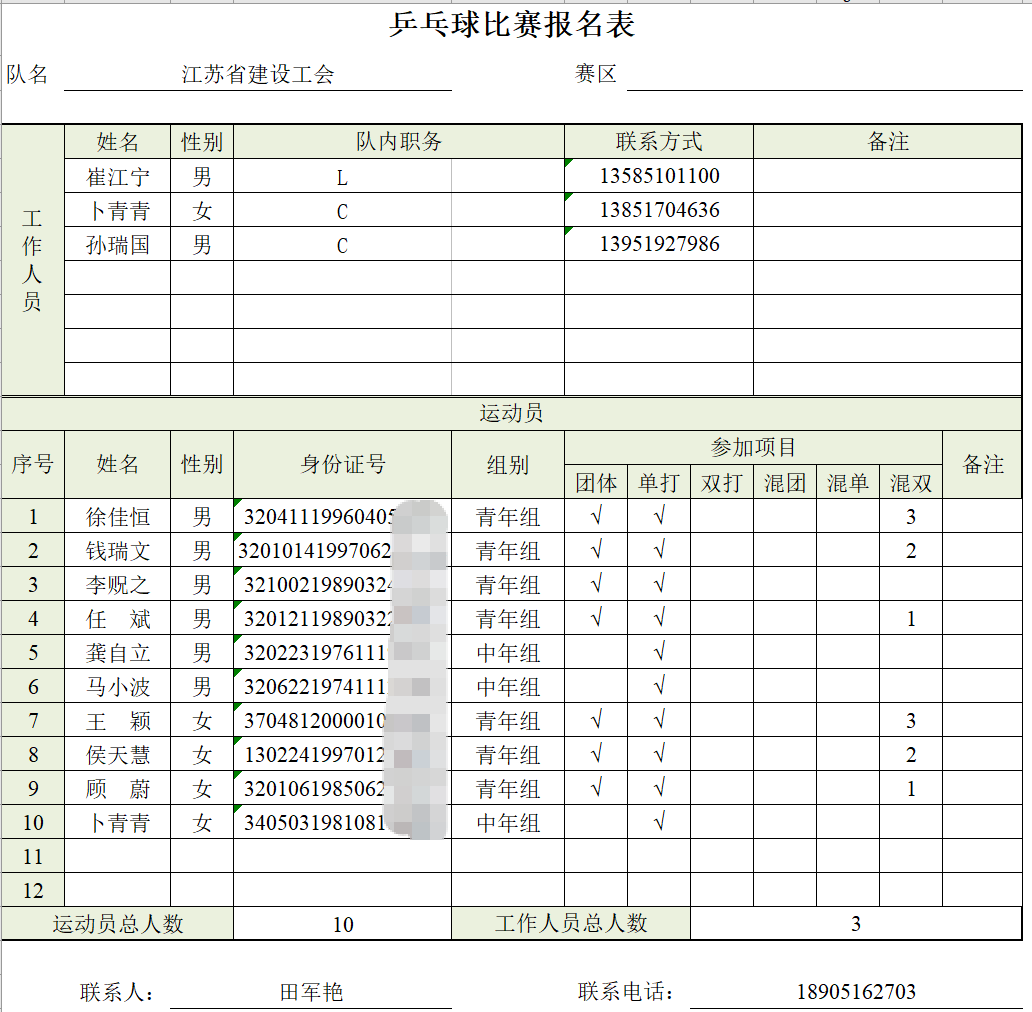Select the 赛区 label cell
This screenshot has height=1012, width=1032.
coord(596,74)
